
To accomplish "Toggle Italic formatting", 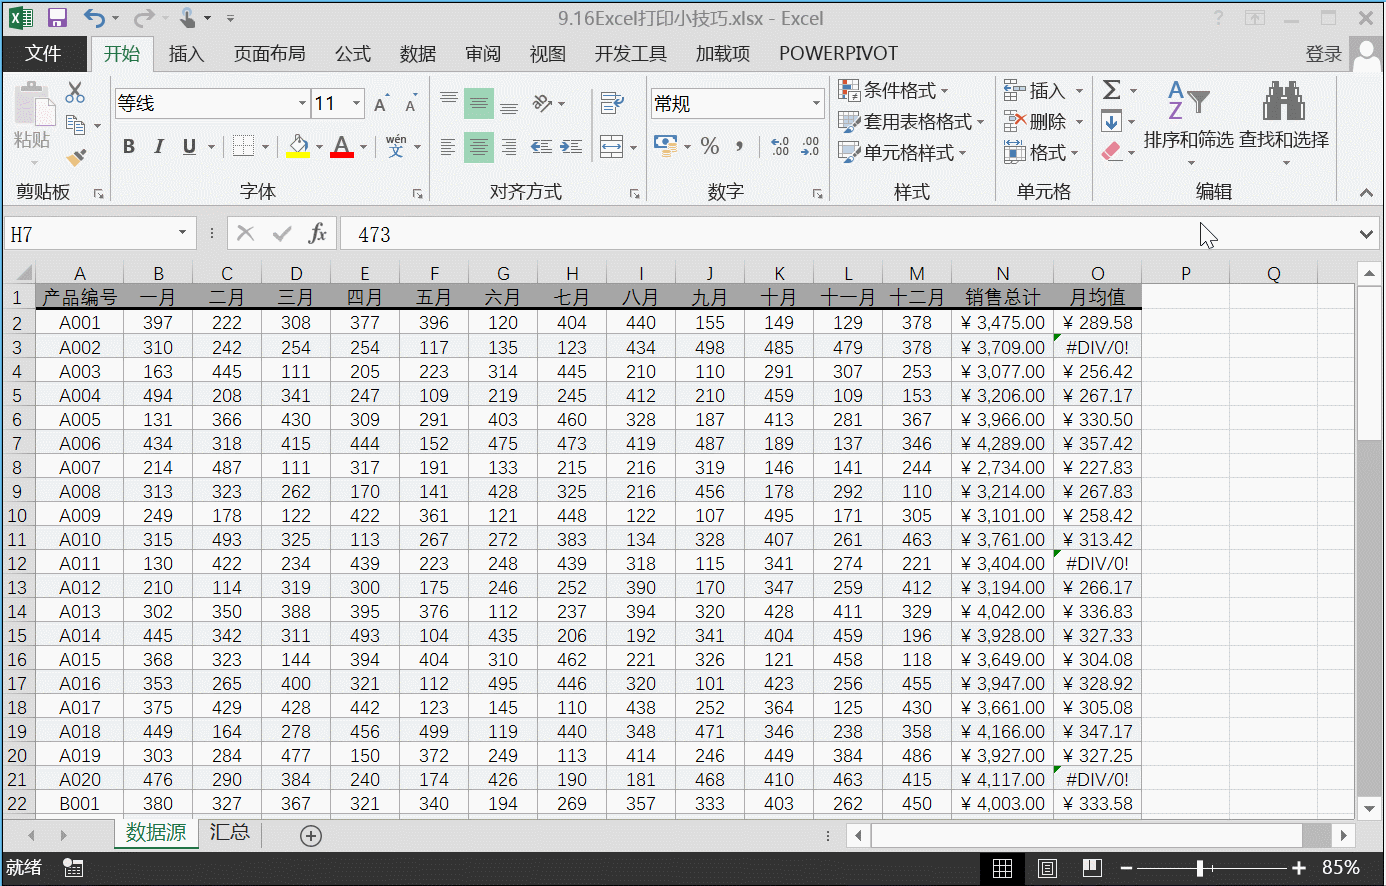I will (159, 147).
